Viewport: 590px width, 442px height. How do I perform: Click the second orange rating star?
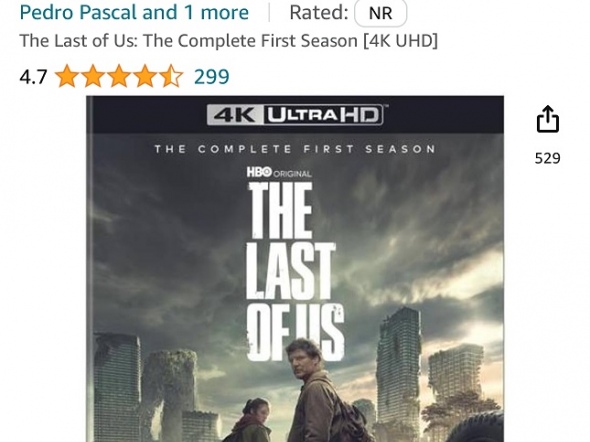pyautogui.click(x=93, y=76)
